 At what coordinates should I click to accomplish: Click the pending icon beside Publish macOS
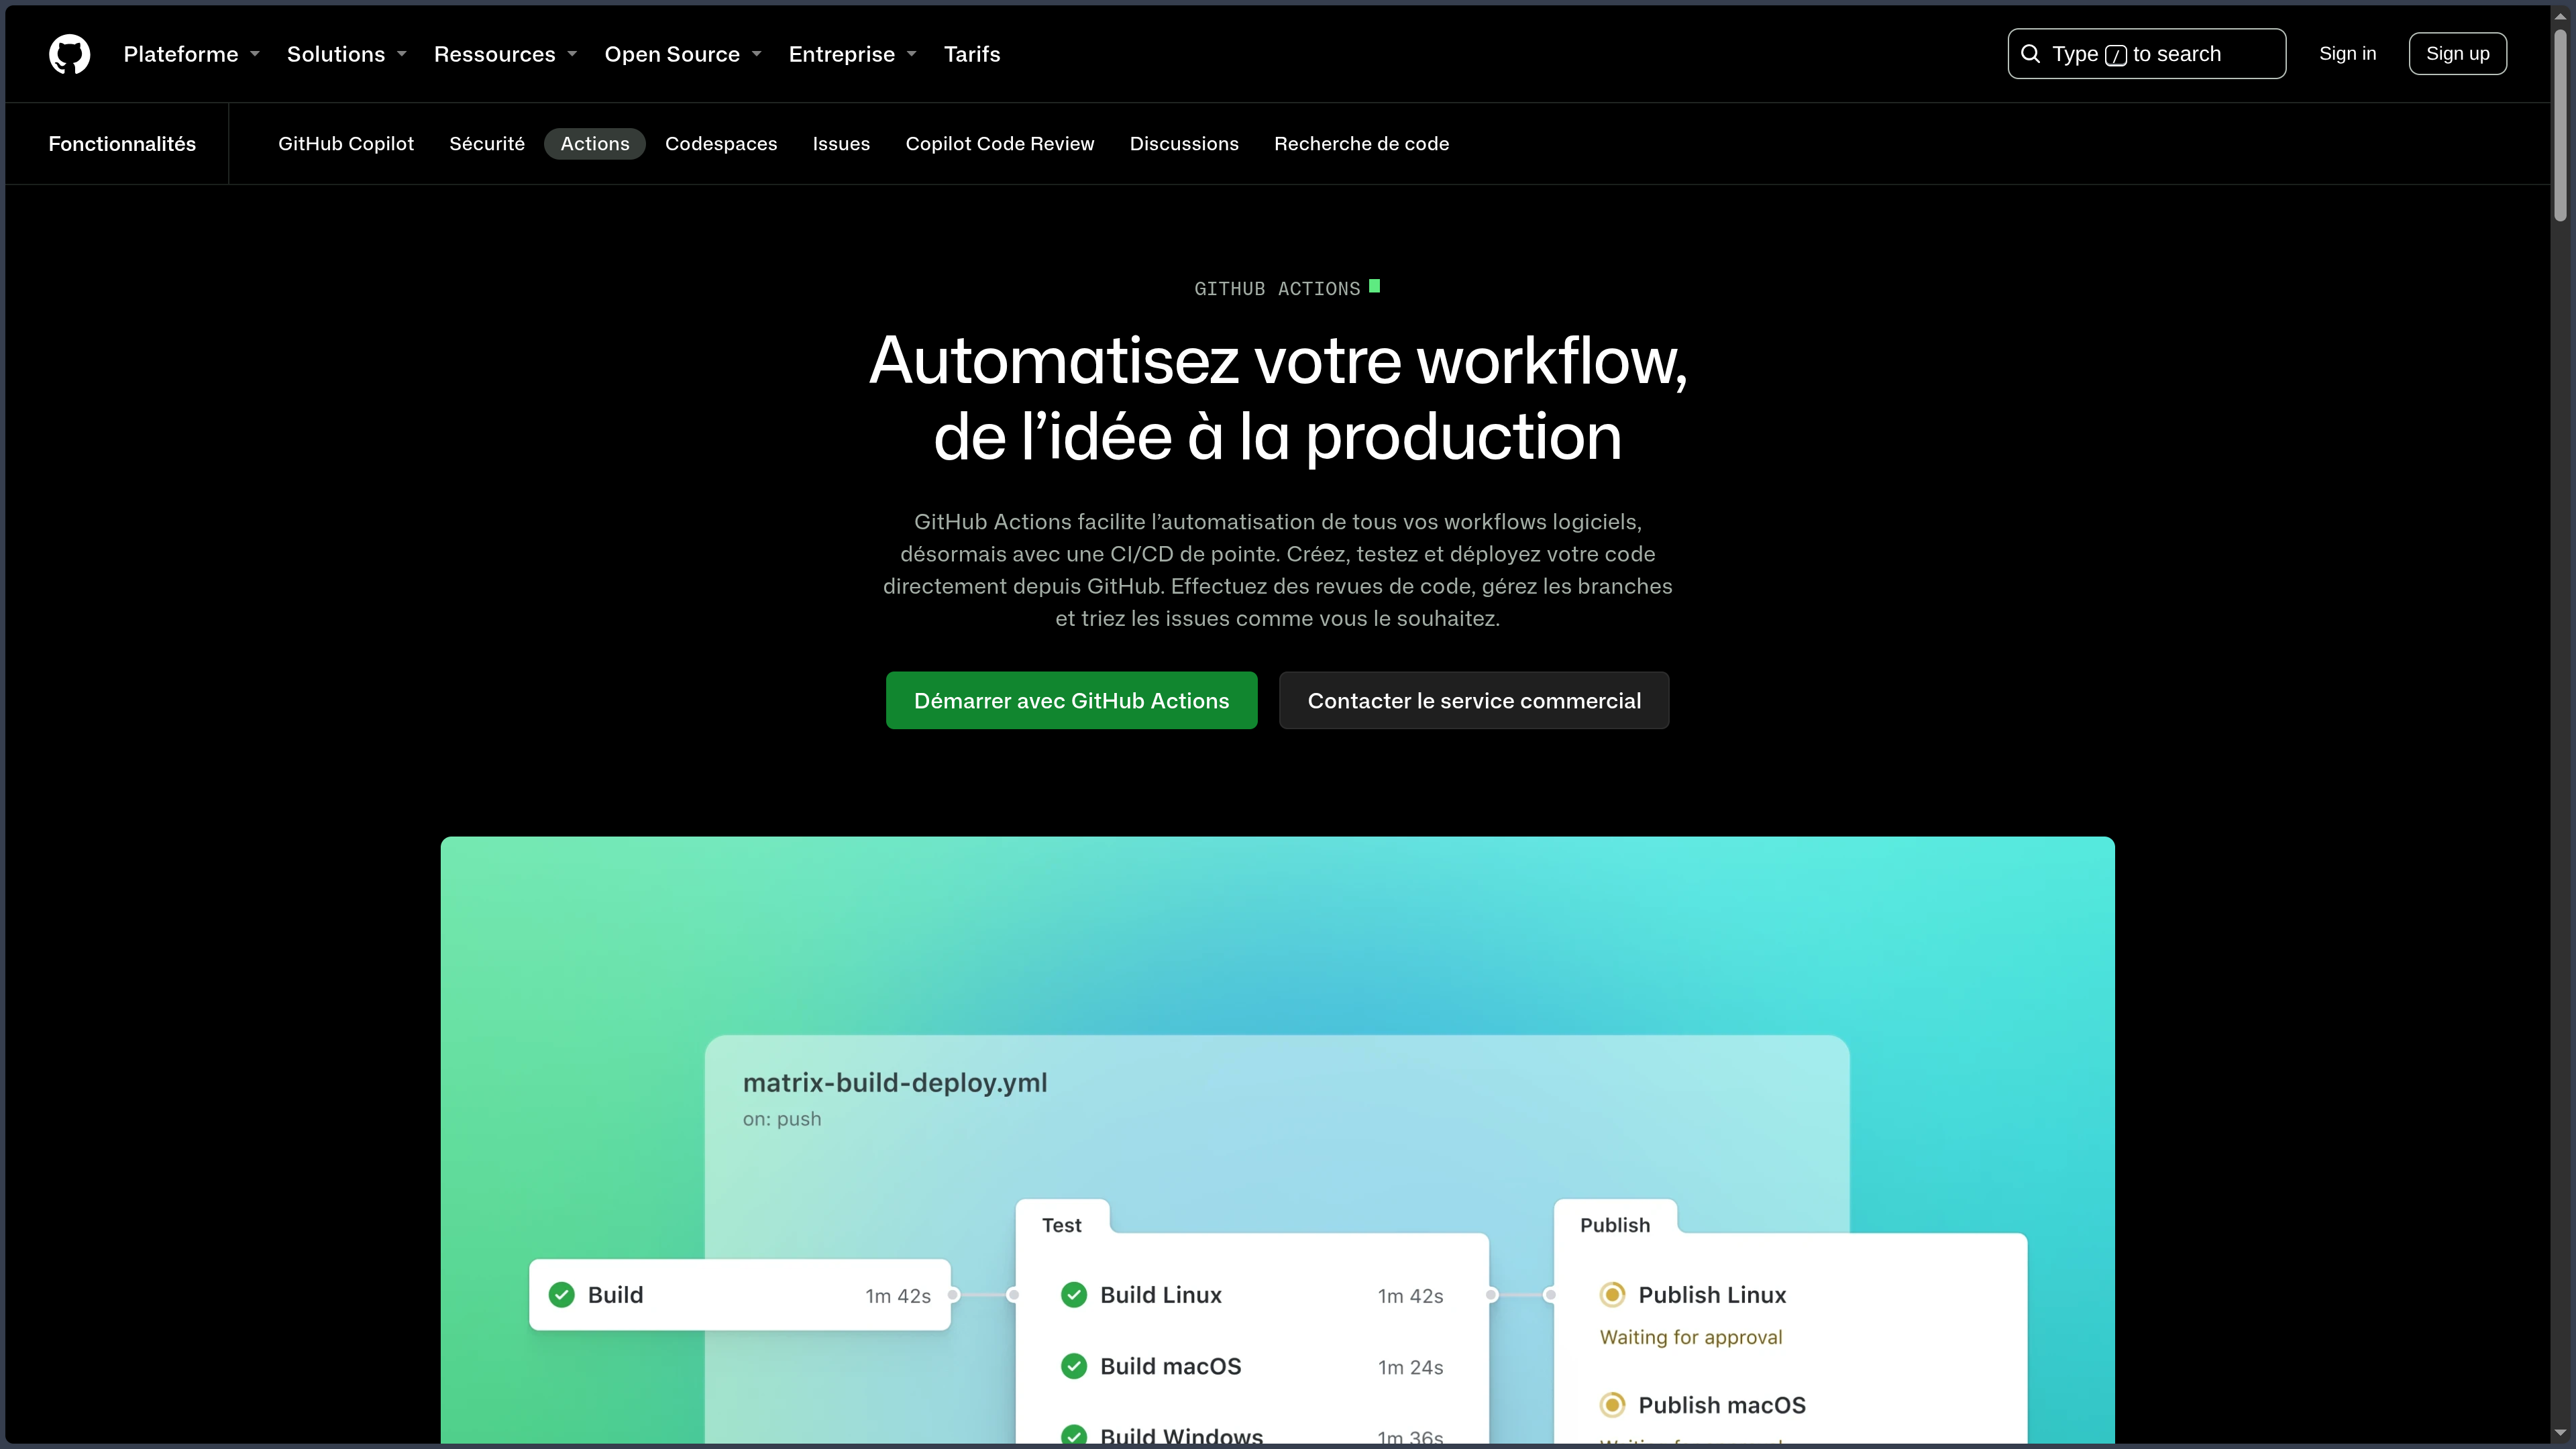(x=1612, y=1405)
